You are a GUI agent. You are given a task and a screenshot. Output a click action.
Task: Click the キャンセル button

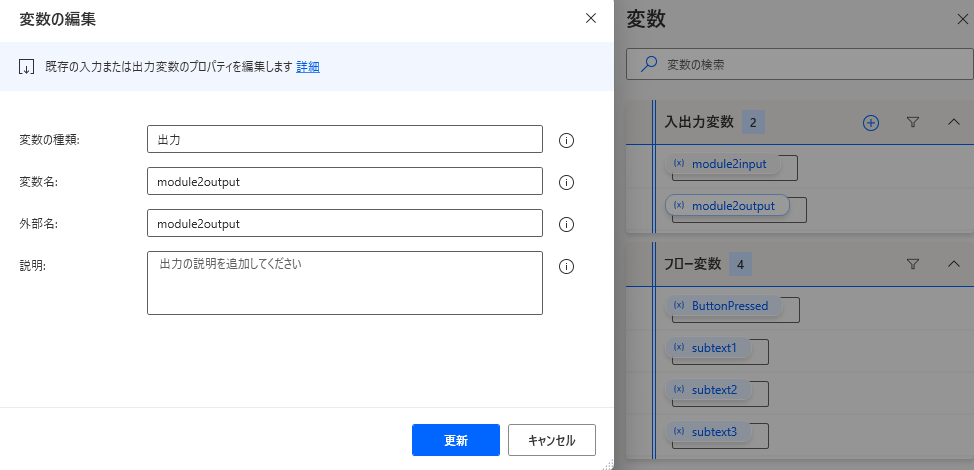pyautogui.click(x=552, y=440)
